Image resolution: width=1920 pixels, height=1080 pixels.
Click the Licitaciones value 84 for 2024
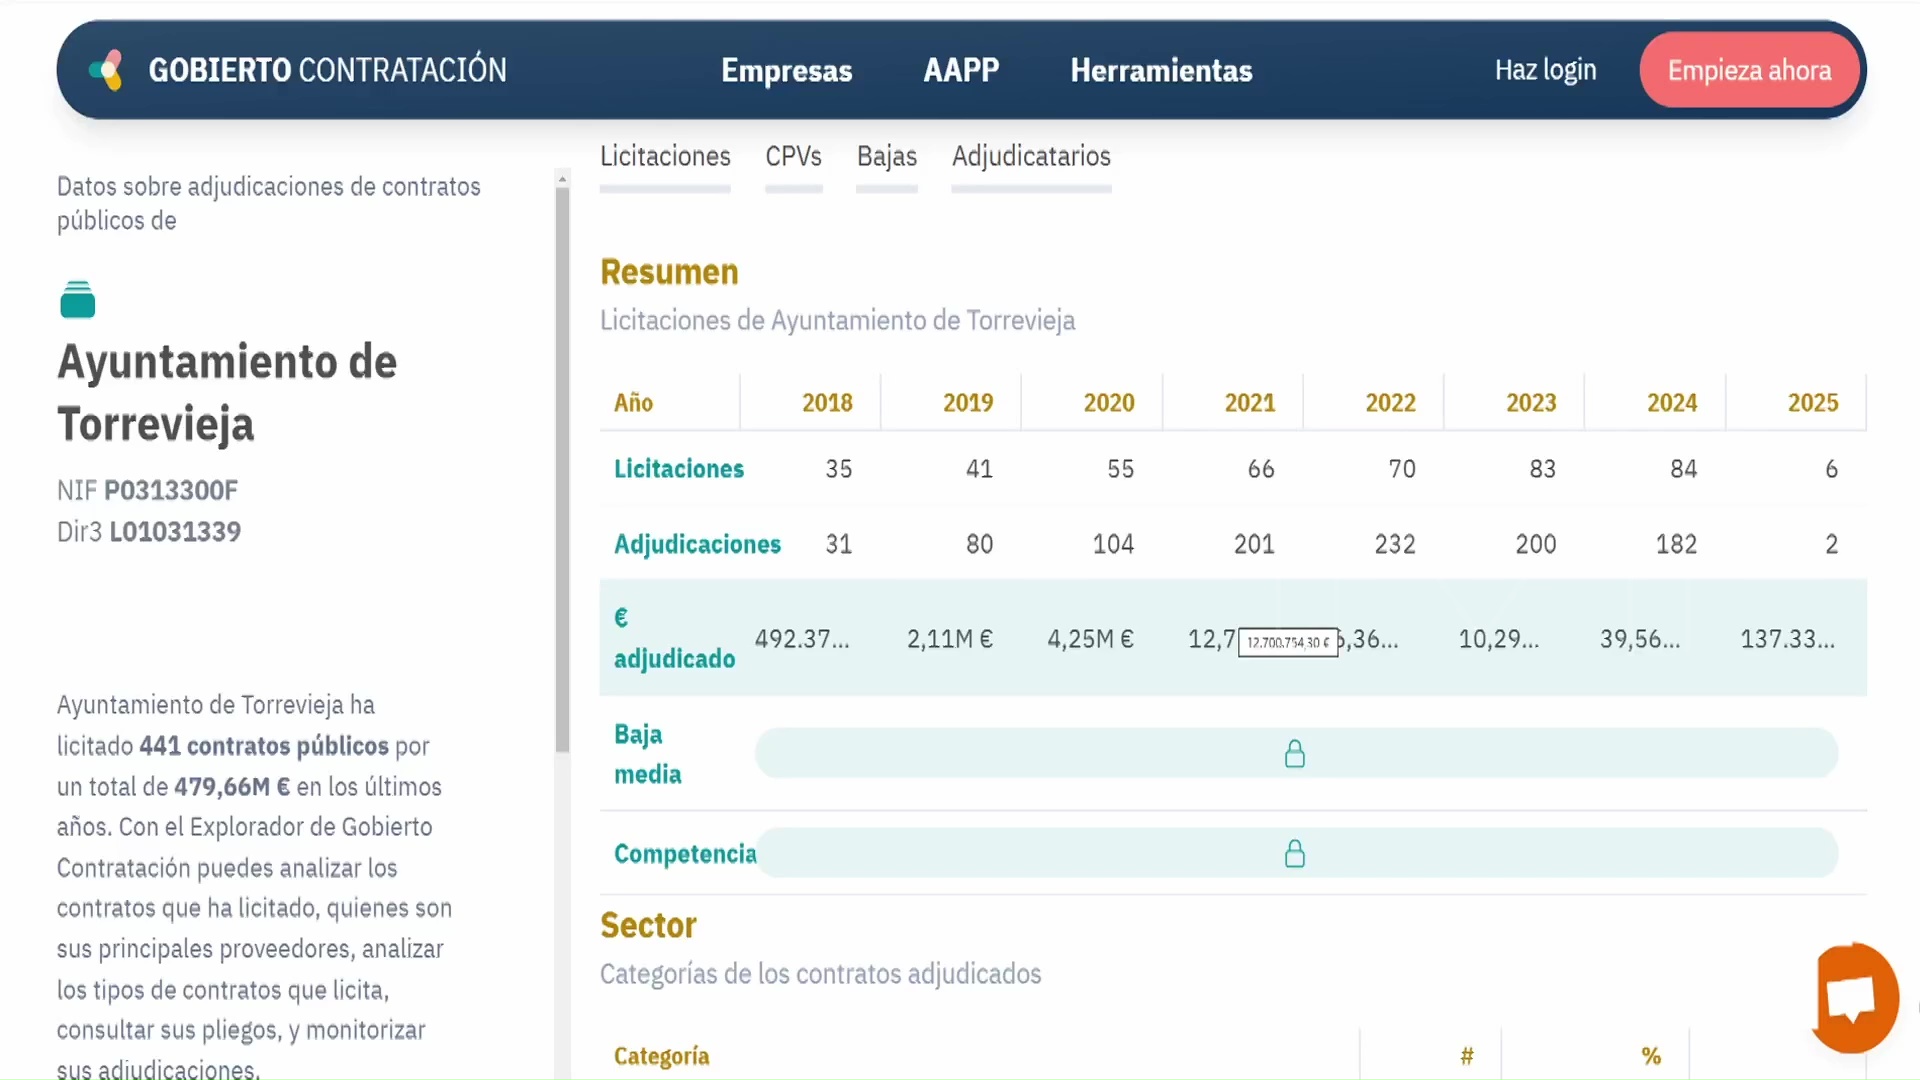(x=1683, y=469)
